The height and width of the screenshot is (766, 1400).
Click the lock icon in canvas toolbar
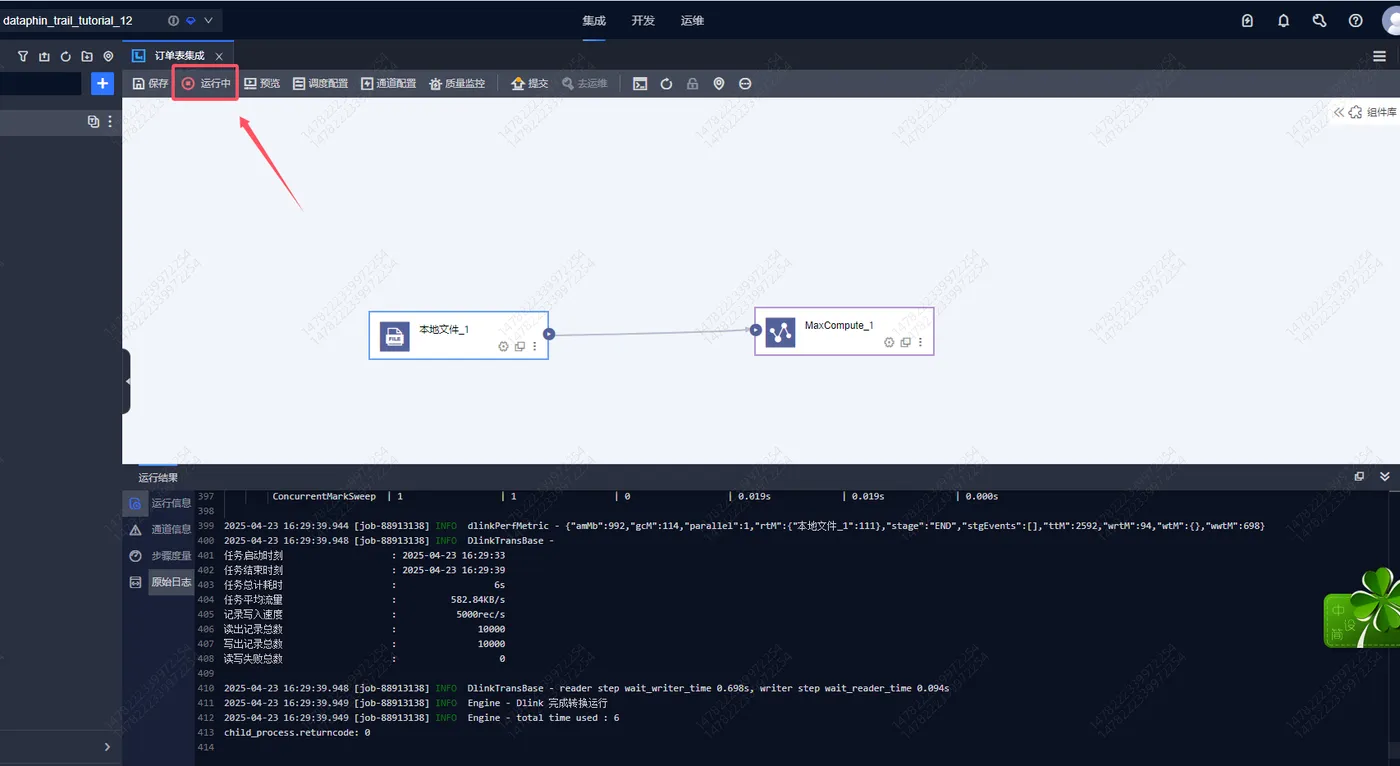click(692, 84)
